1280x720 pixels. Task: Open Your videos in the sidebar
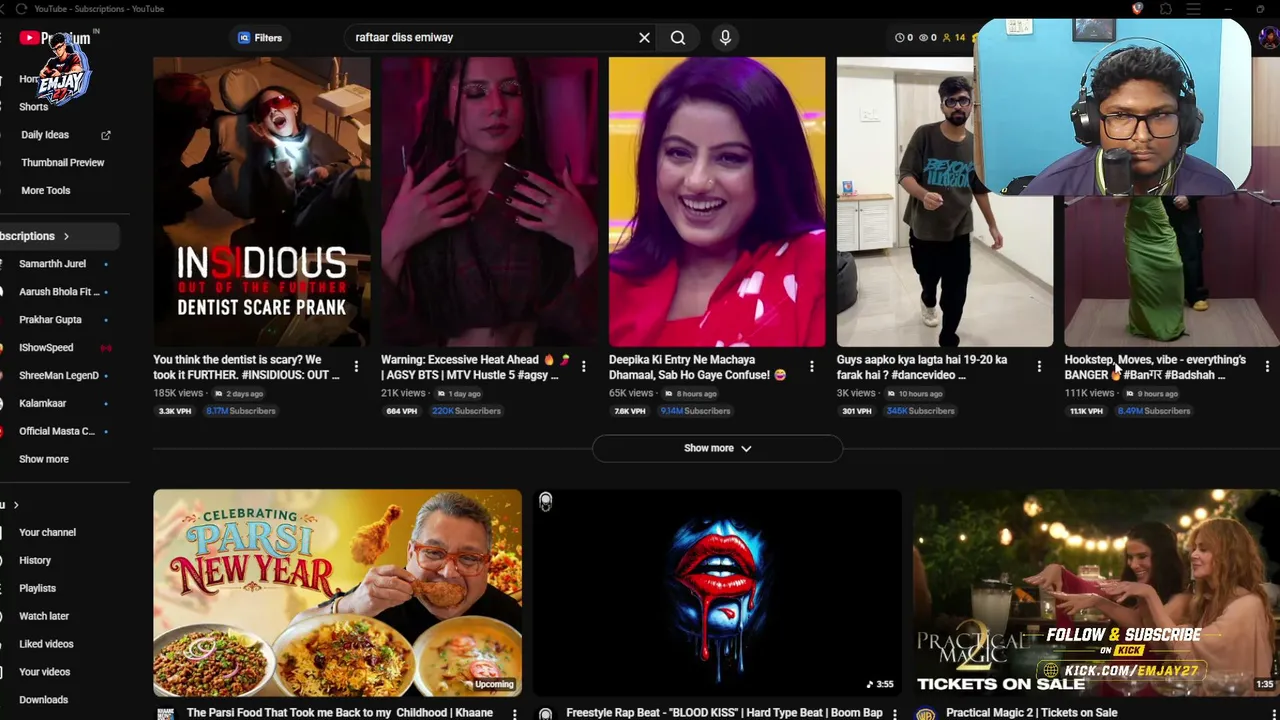click(x=44, y=673)
